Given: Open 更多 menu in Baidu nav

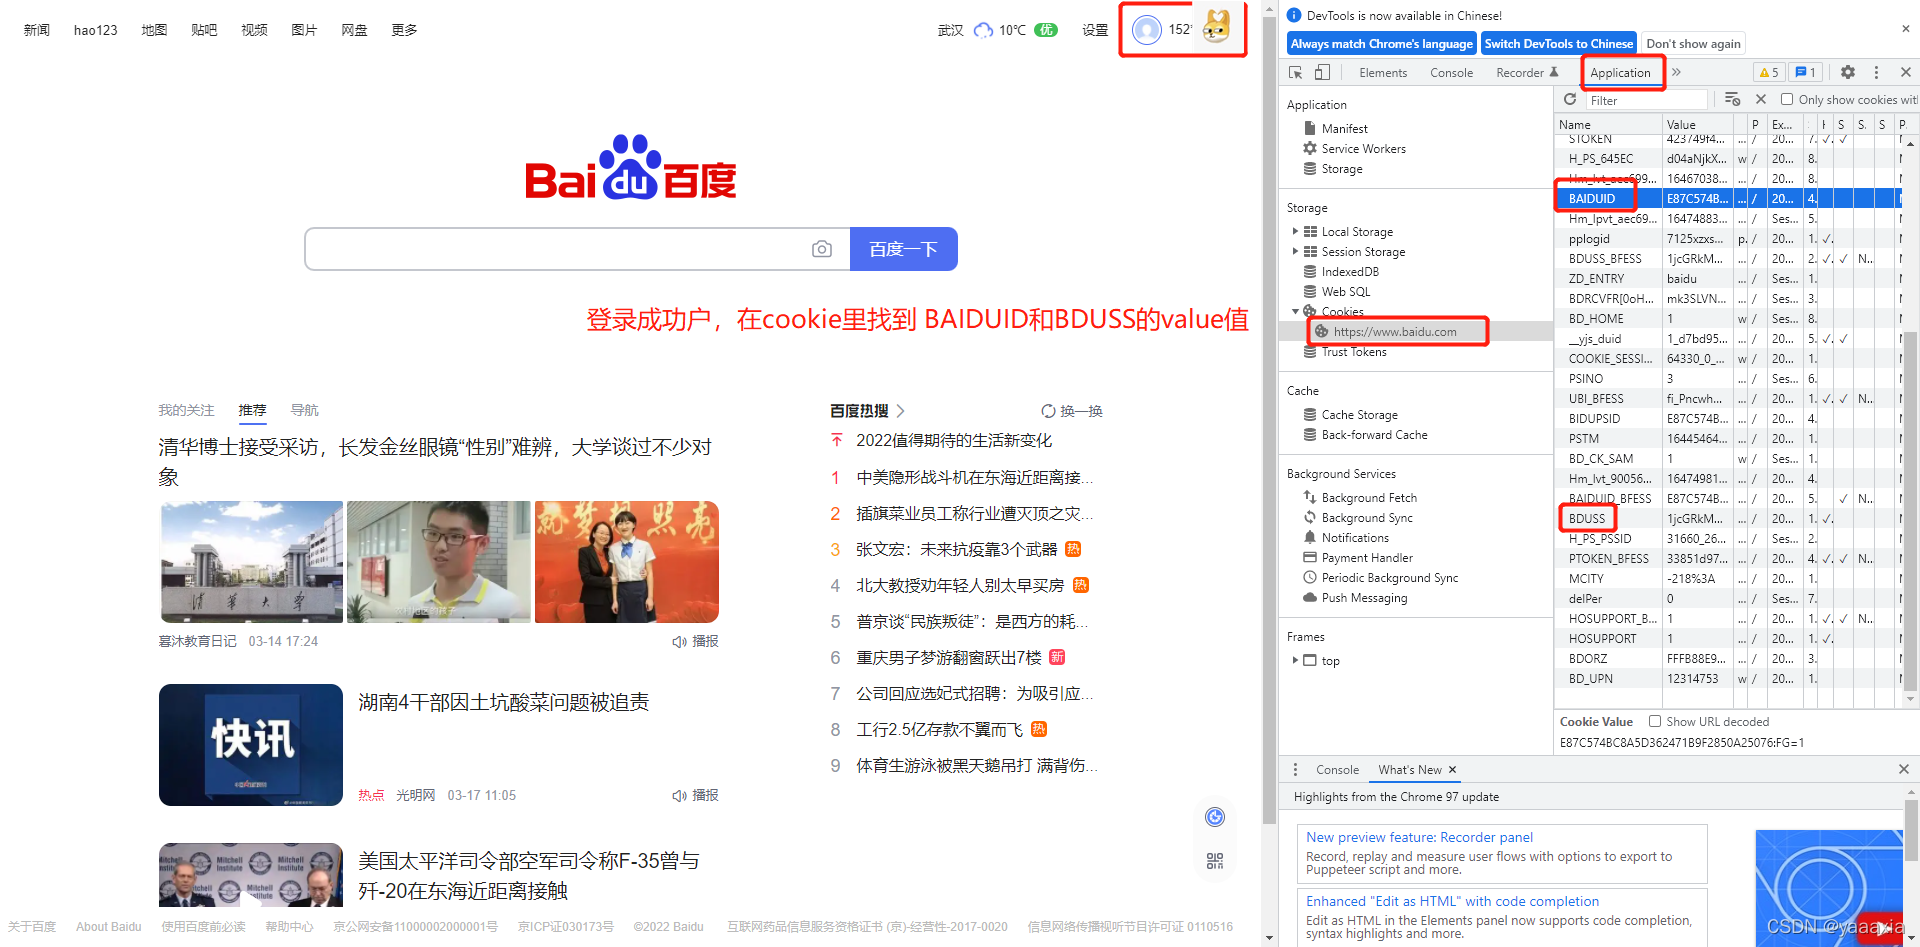Looking at the screenshot, I should (x=404, y=30).
